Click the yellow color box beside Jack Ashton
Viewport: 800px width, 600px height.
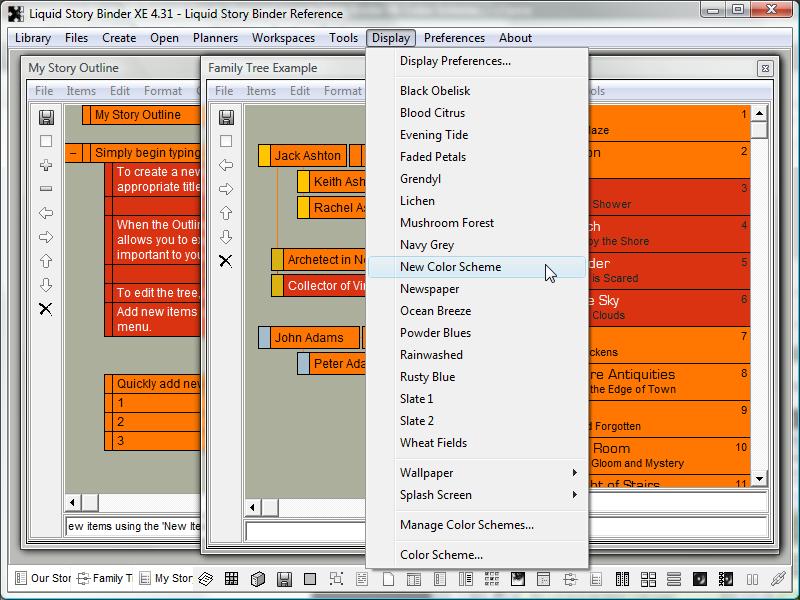tap(264, 156)
